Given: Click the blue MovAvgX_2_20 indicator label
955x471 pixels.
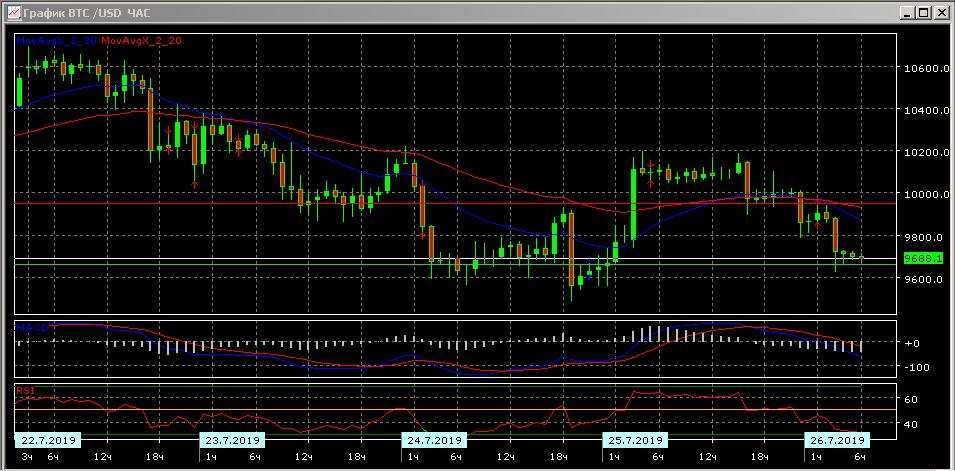Looking at the screenshot, I should [55, 40].
